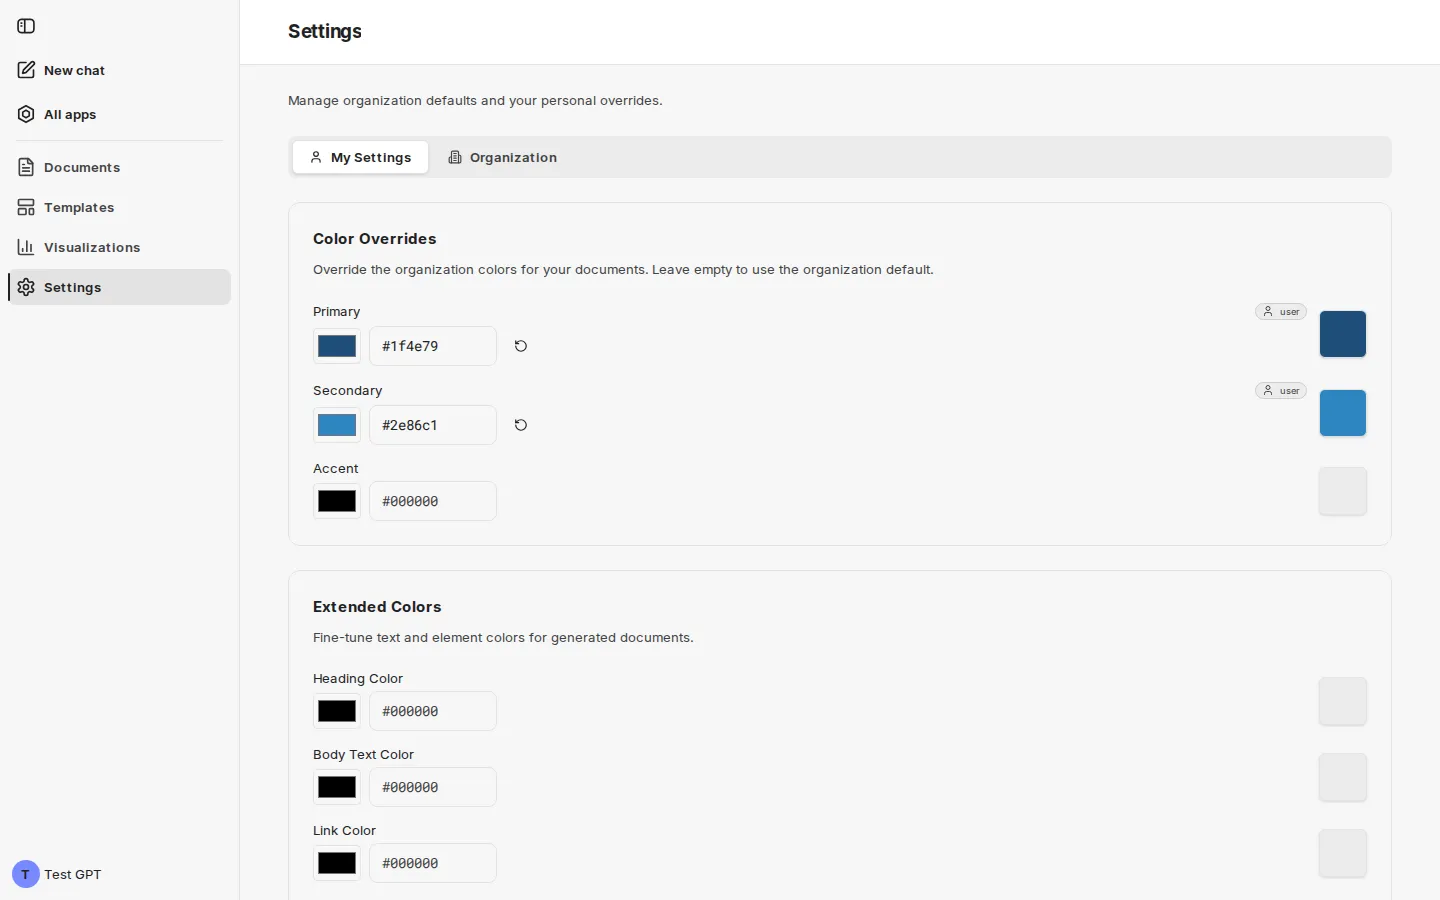Click the Link Color preview box
Viewport: 1440px width, 900px height.
[1343, 853]
